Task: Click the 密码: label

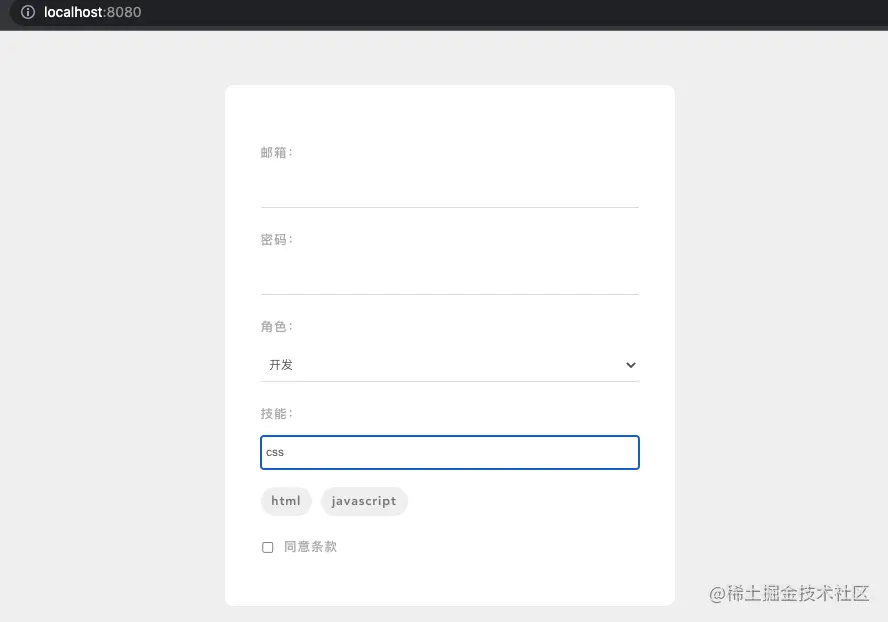Action: 276,240
